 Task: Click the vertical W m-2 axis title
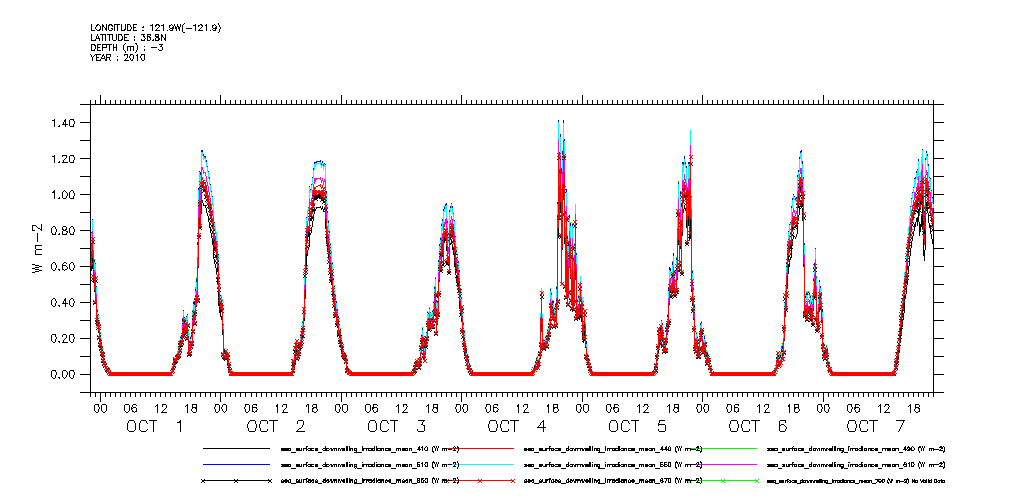point(38,248)
